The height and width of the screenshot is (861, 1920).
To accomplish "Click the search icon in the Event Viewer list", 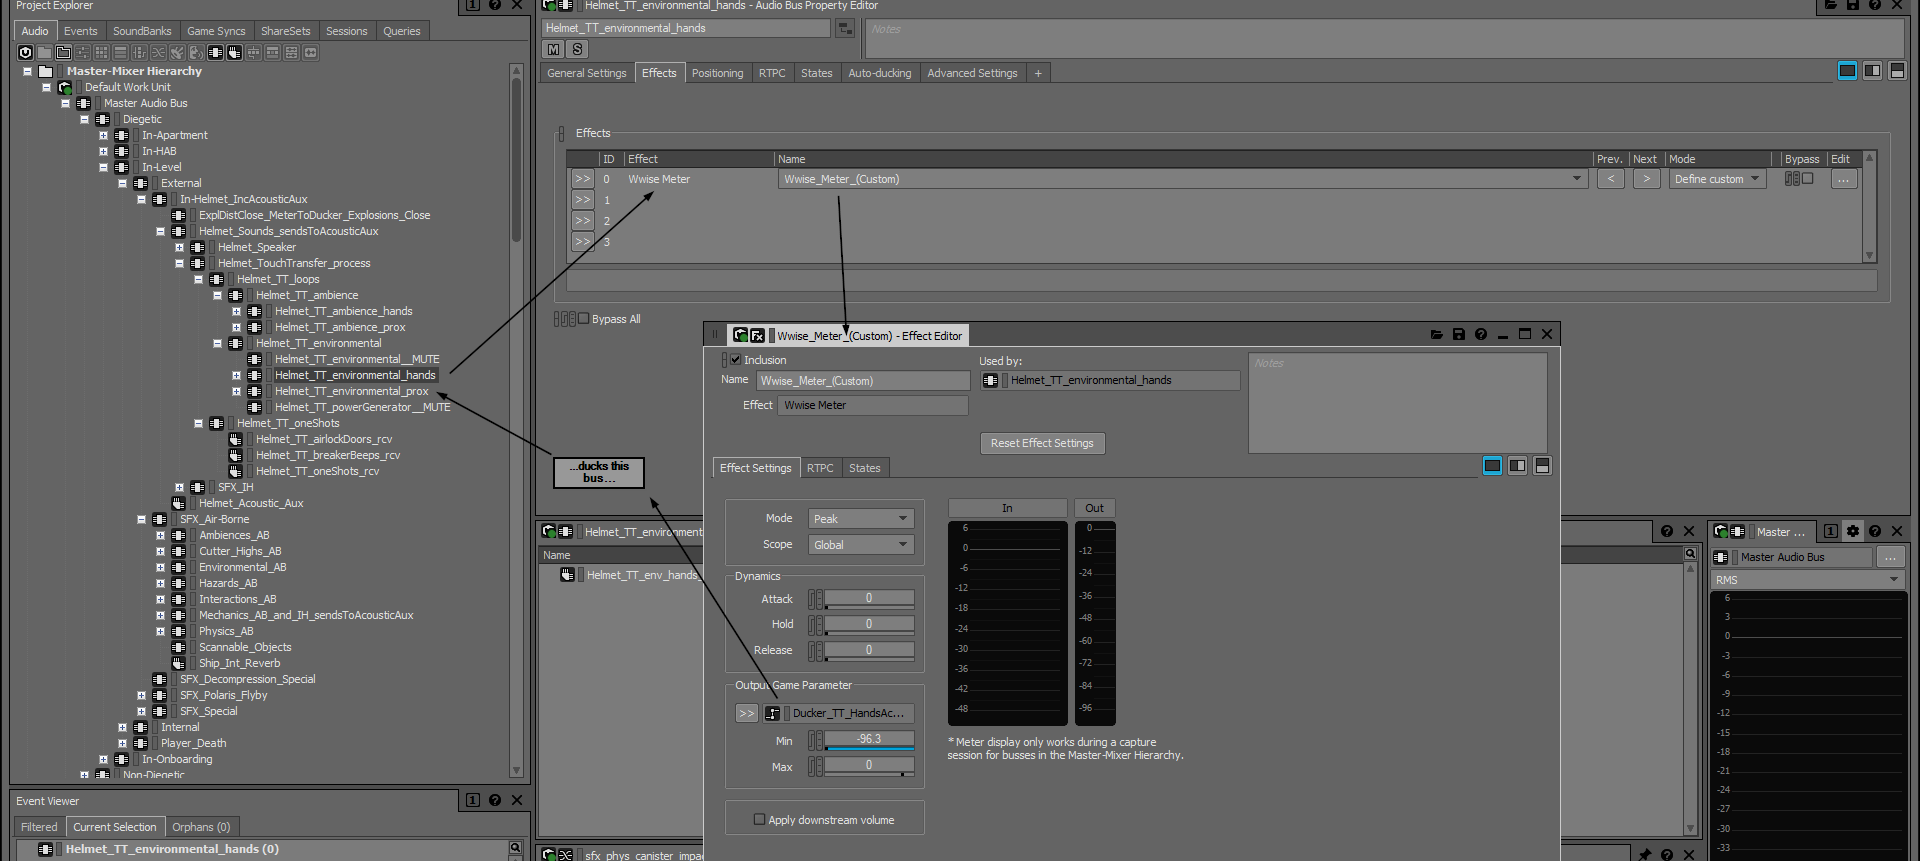I will (515, 848).
